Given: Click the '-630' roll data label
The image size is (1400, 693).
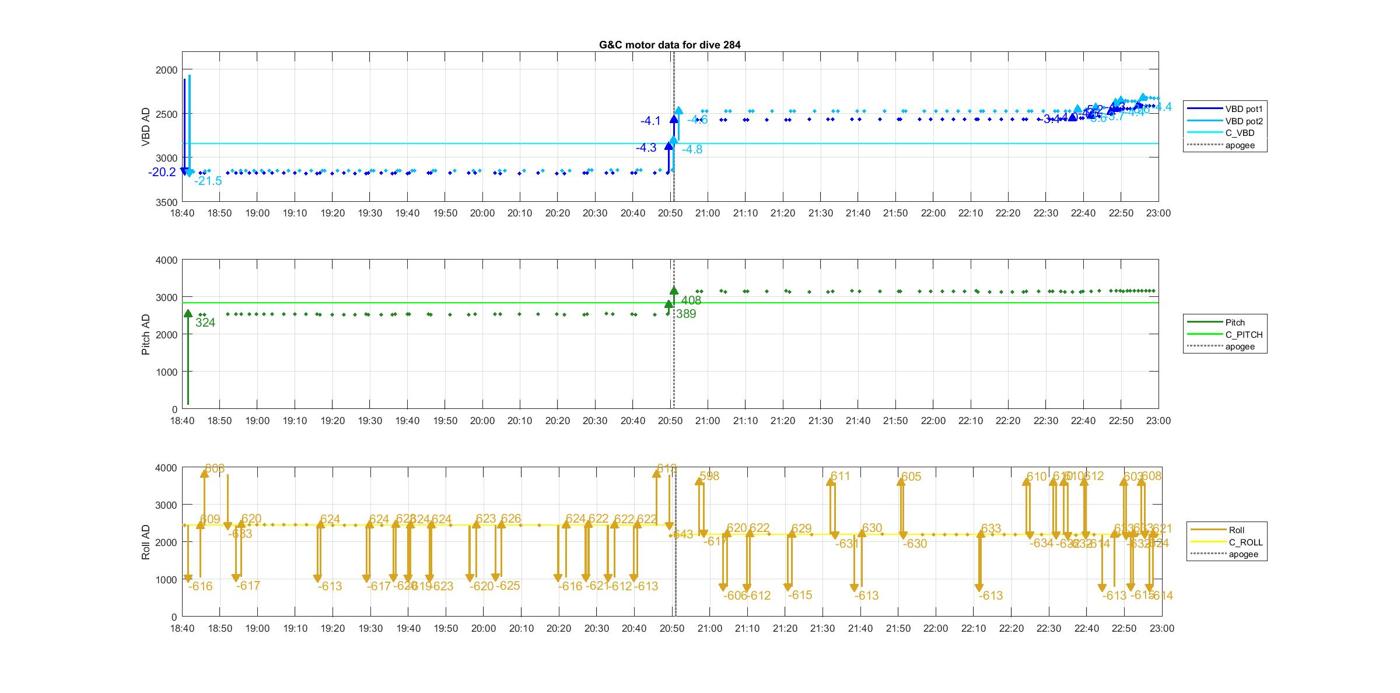Looking at the screenshot, I should tap(915, 544).
